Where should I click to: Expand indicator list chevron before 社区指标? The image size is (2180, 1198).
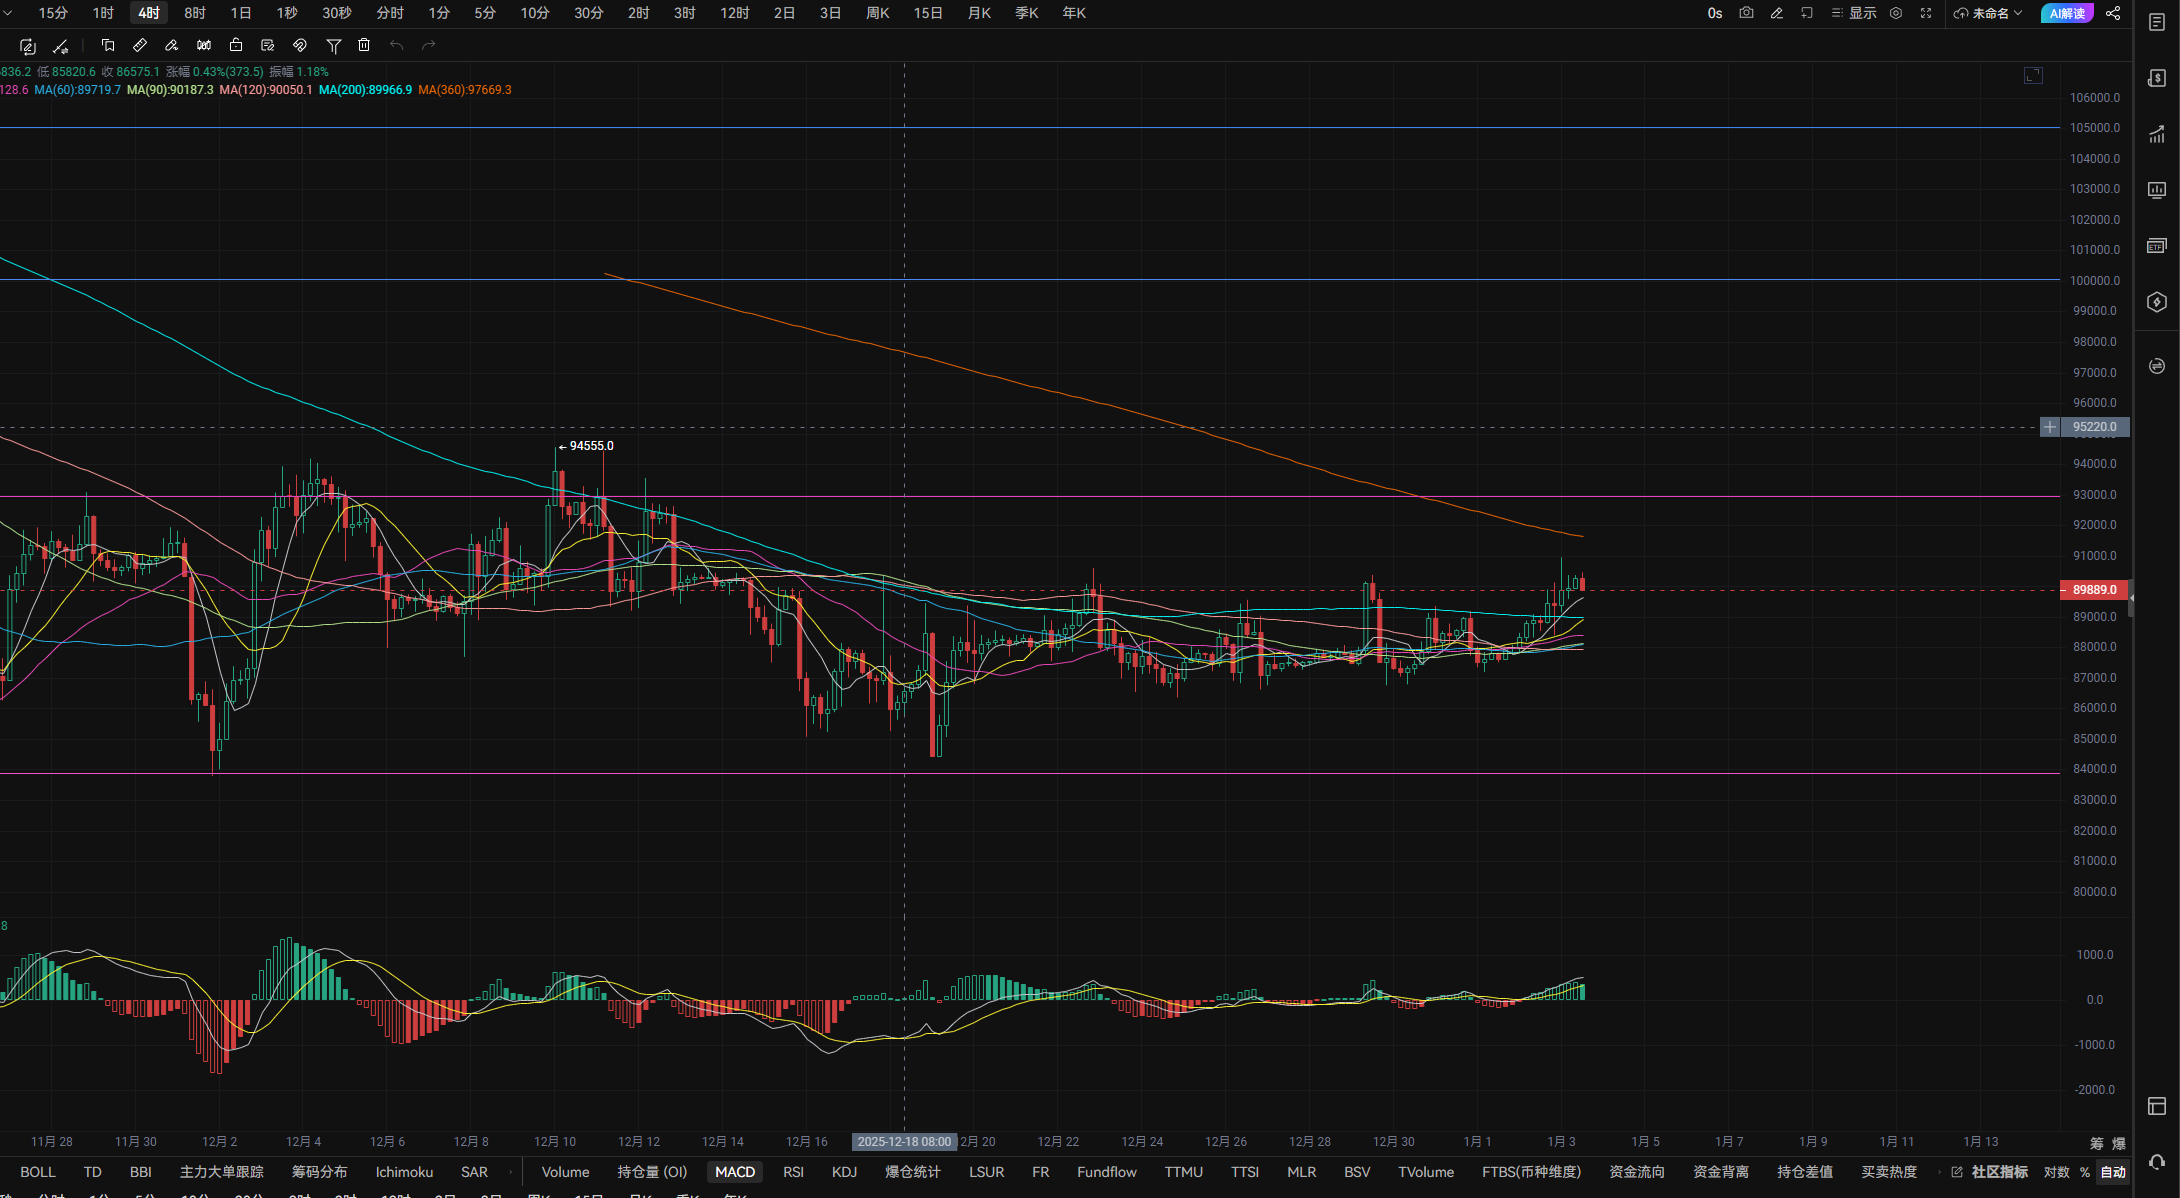click(1940, 1172)
